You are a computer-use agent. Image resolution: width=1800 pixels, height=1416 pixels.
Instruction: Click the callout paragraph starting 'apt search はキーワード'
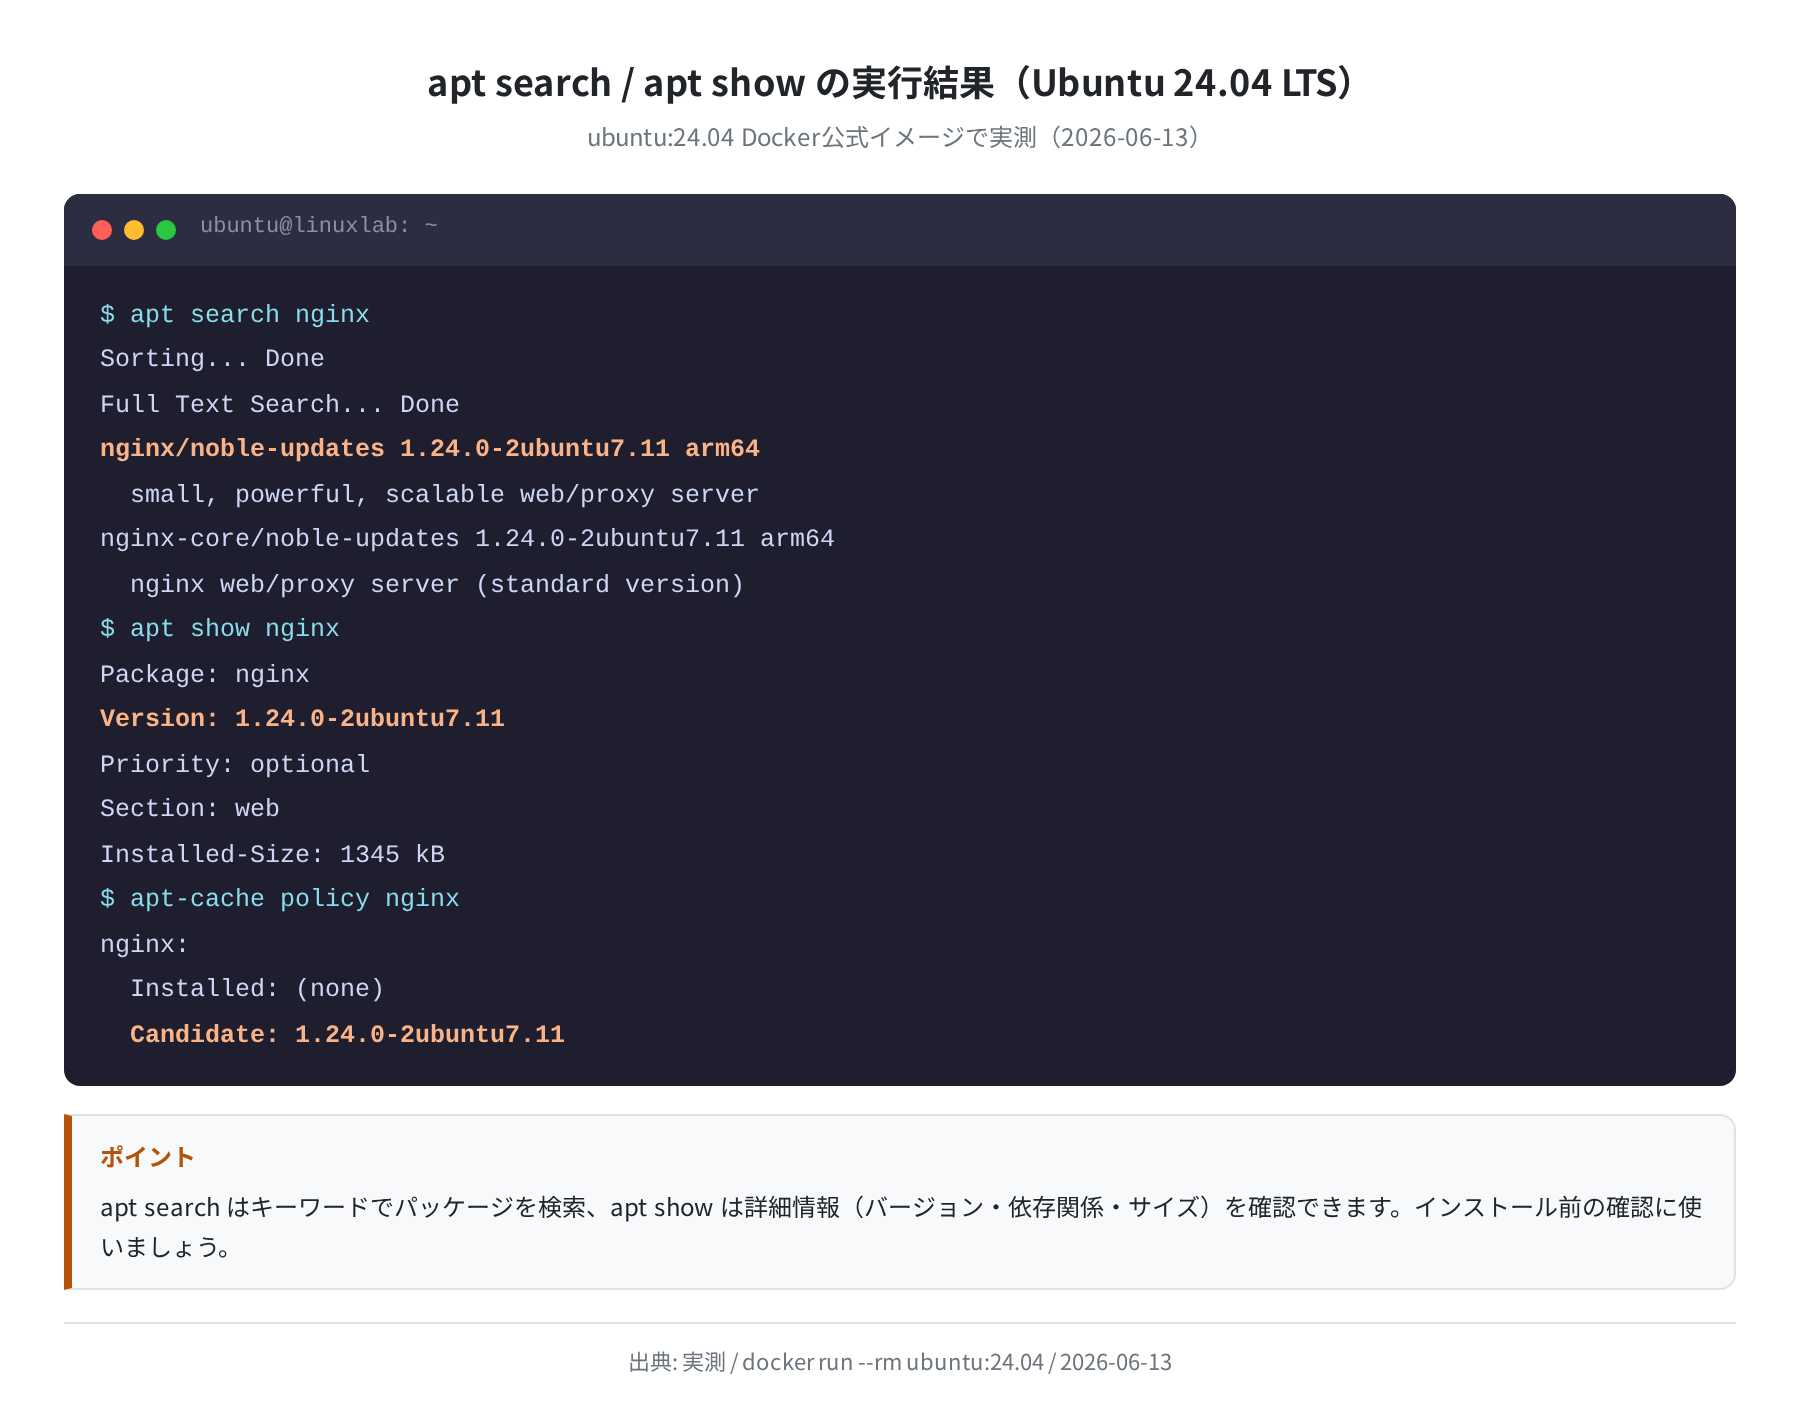[901, 1227]
